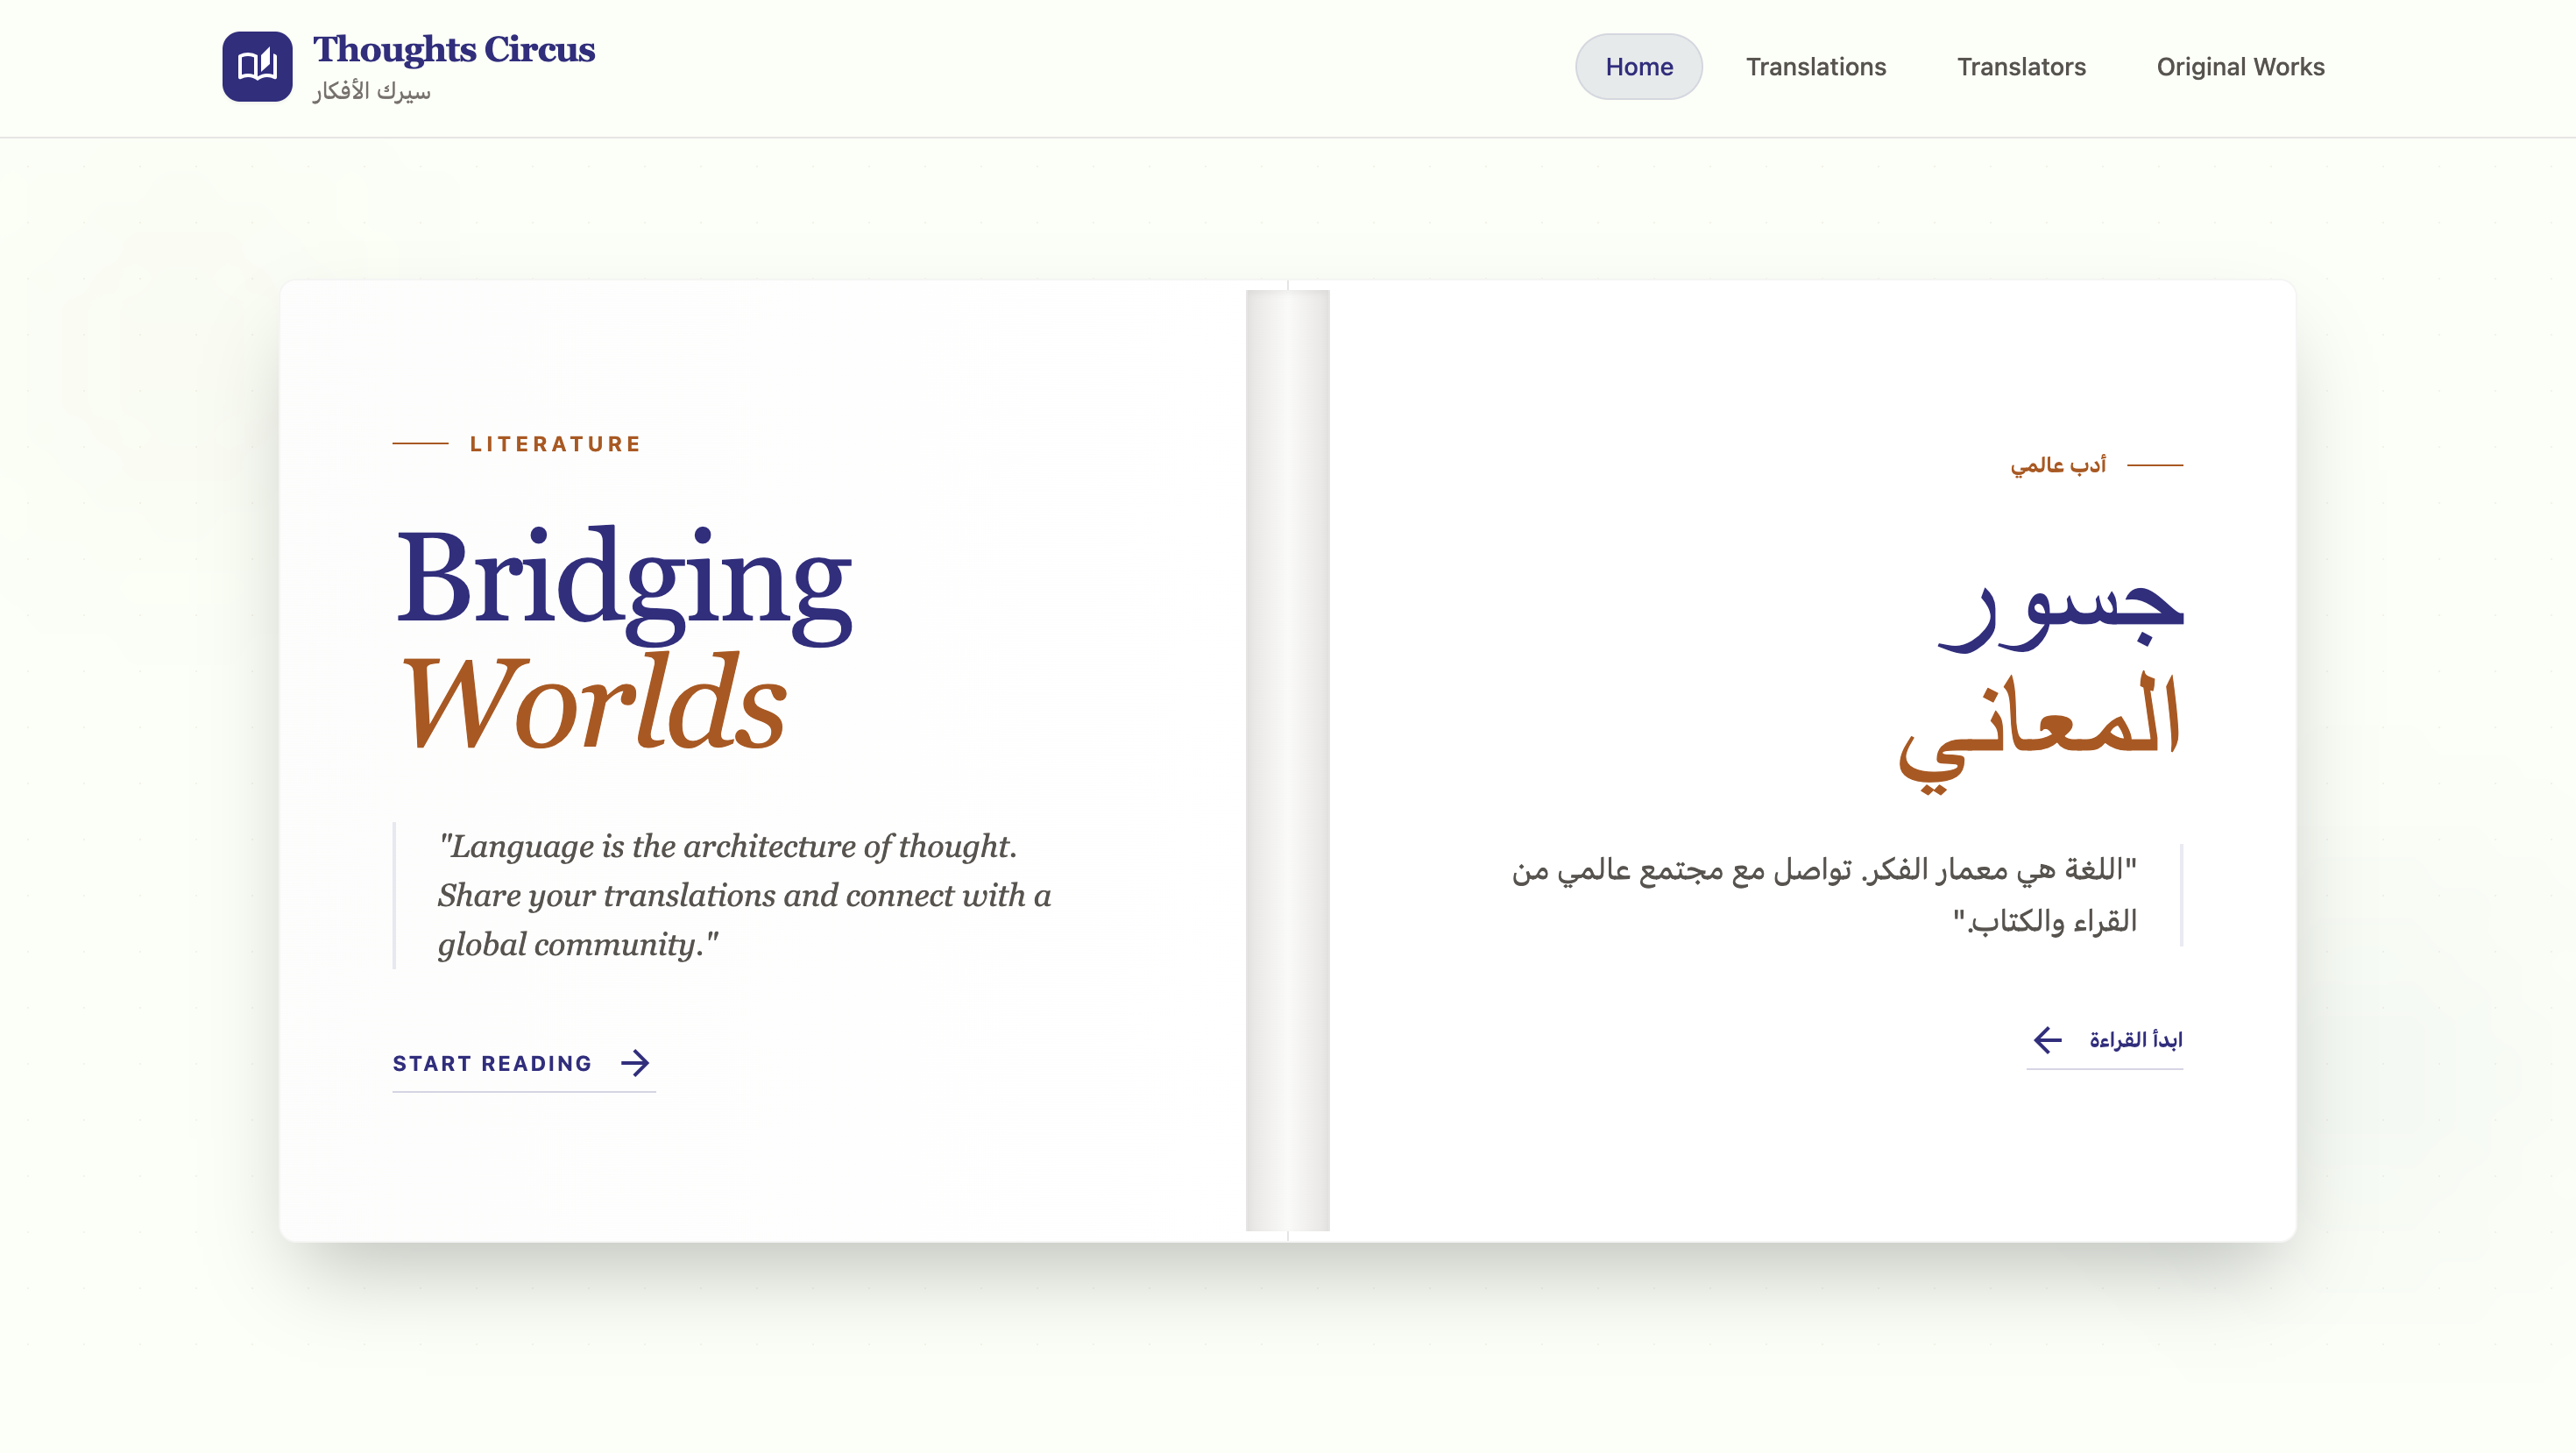Select the Home navigation tab

1639,66
